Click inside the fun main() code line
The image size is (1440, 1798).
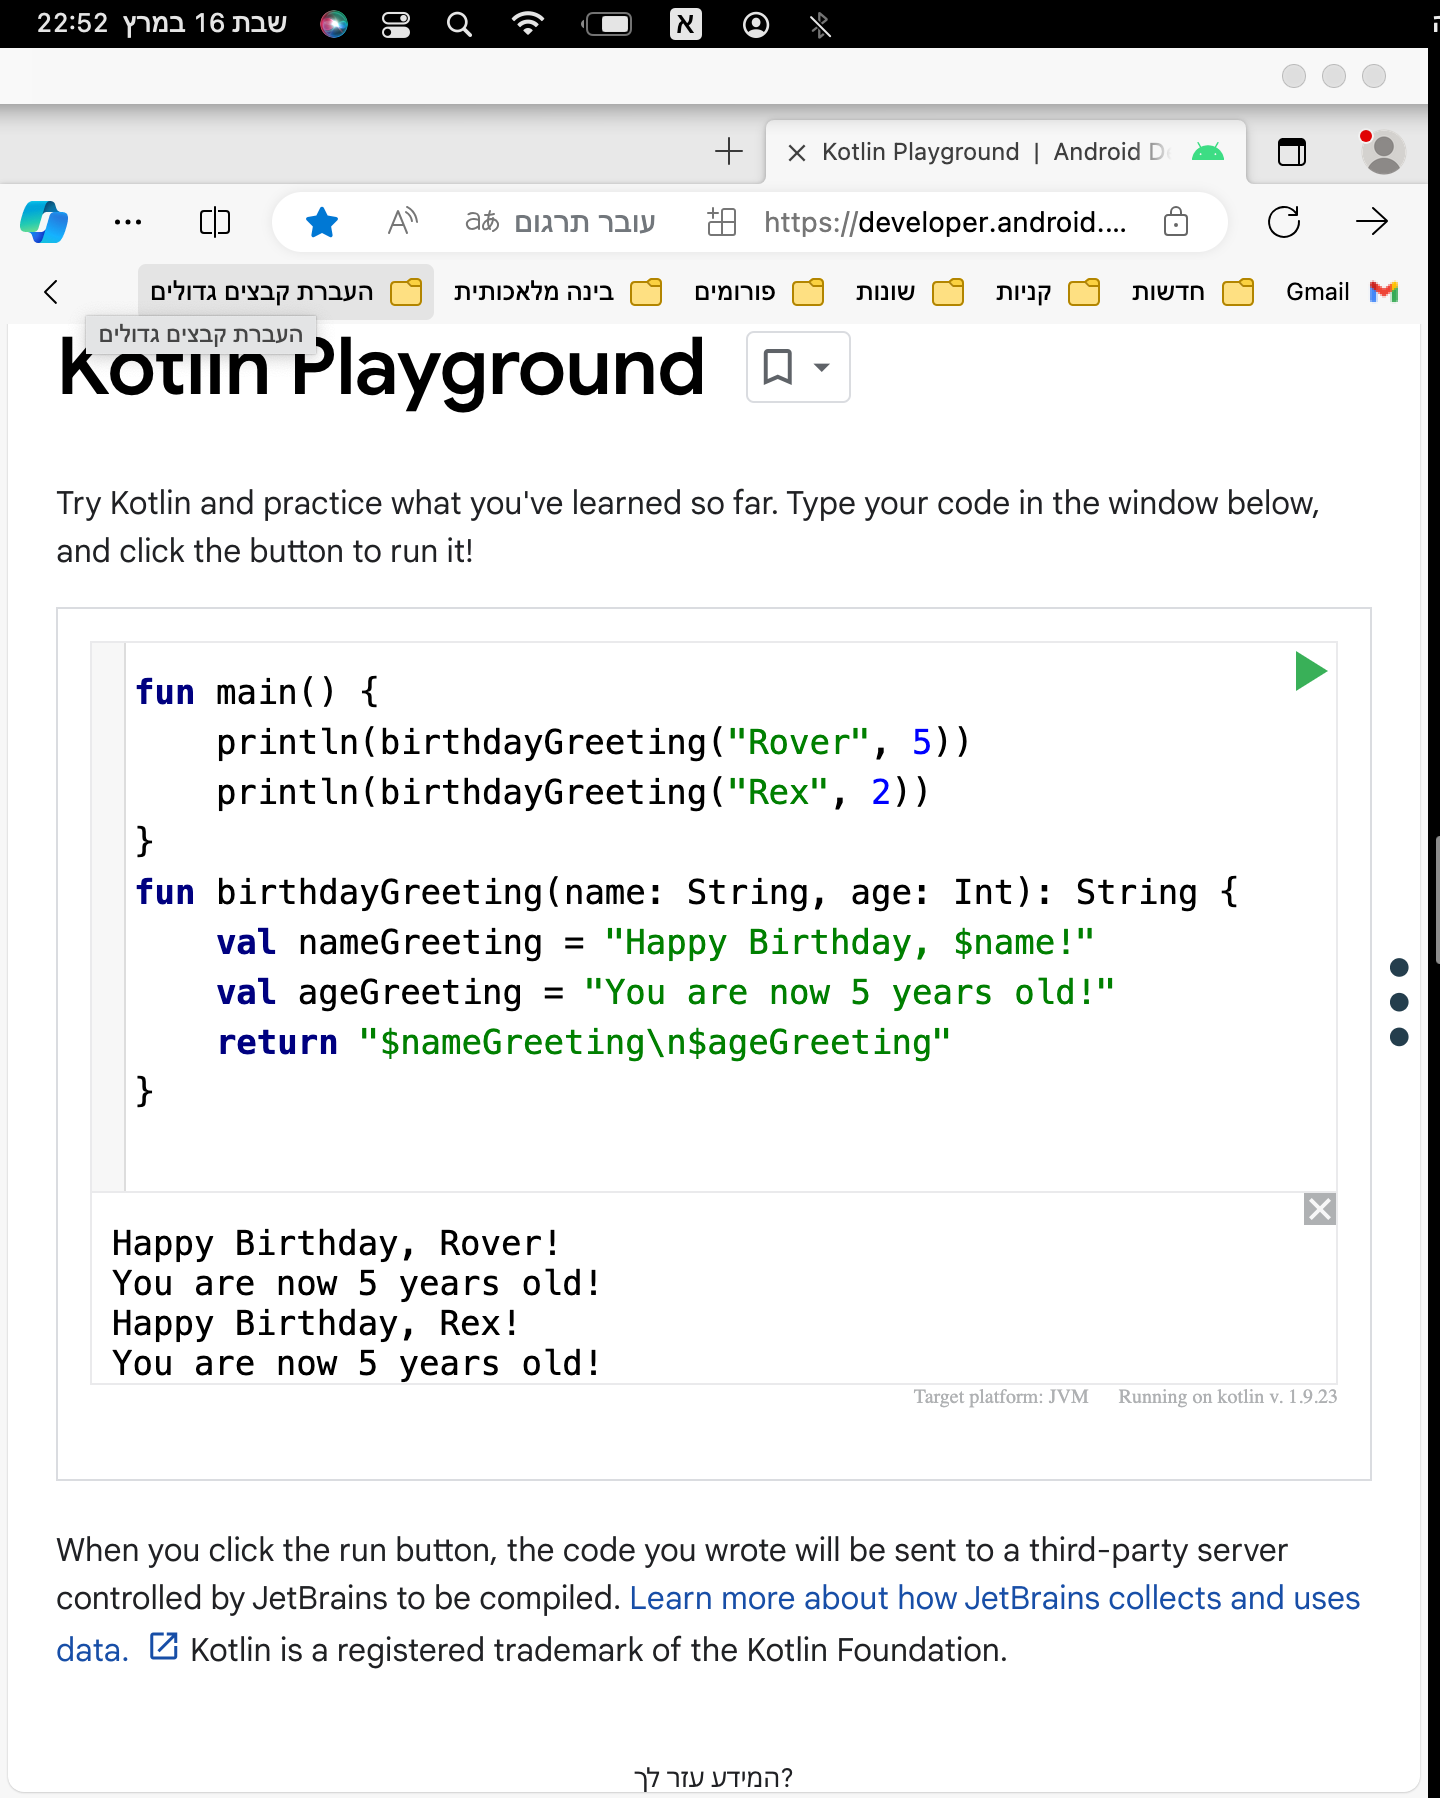click(257, 692)
